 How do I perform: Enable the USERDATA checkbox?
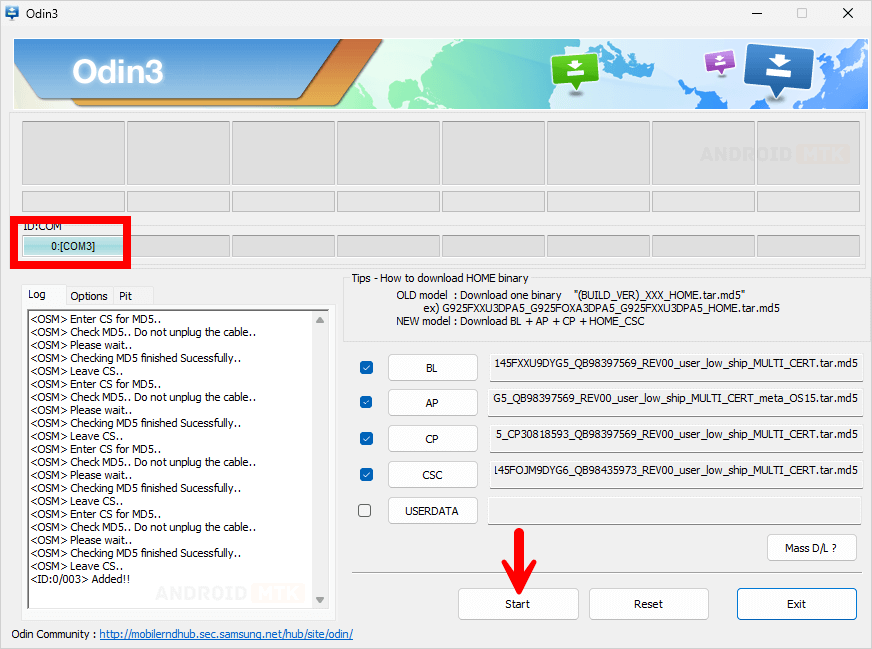click(x=365, y=510)
